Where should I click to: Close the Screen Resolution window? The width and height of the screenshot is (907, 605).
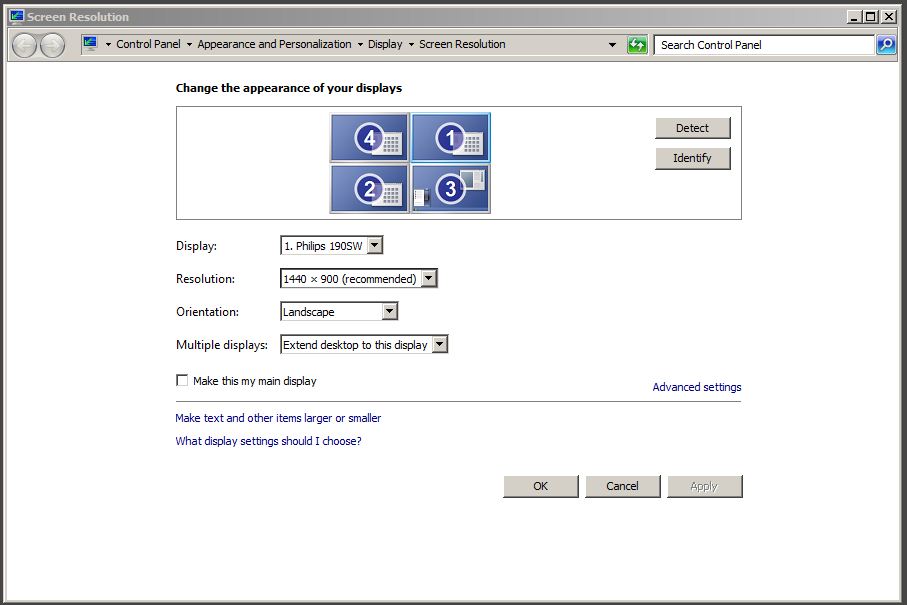tap(889, 17)
